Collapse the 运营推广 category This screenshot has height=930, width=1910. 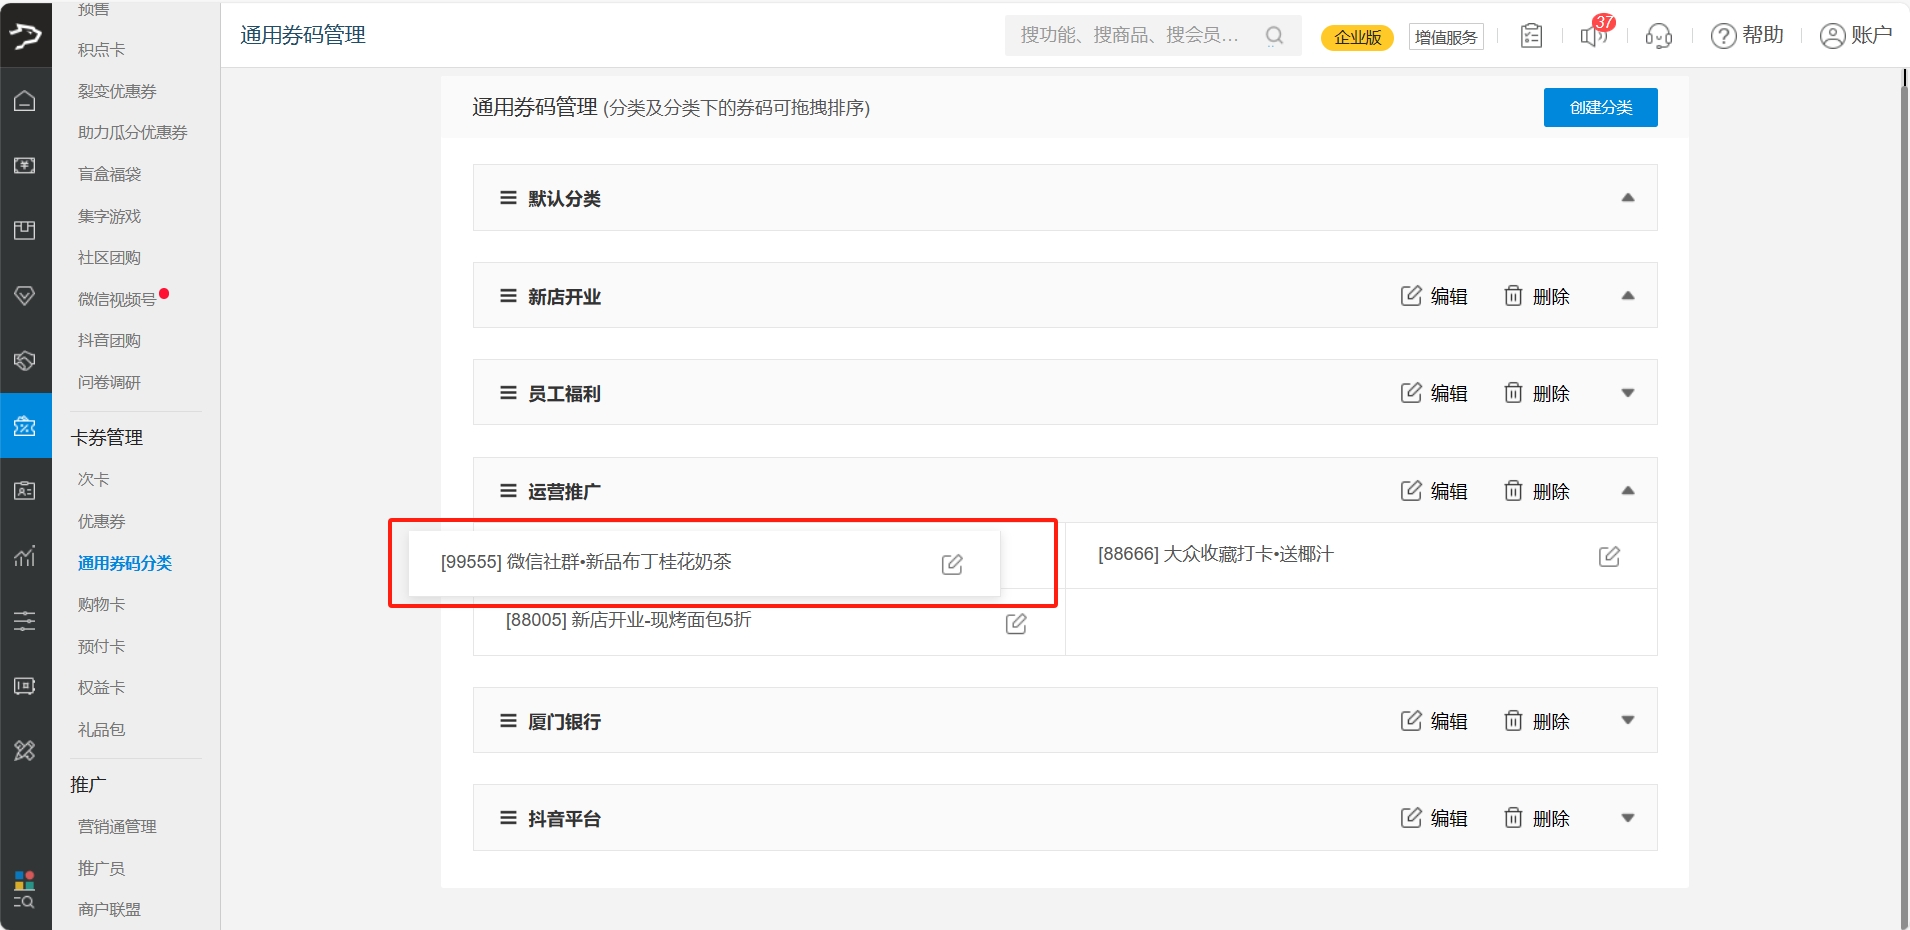pos(1627,491)
